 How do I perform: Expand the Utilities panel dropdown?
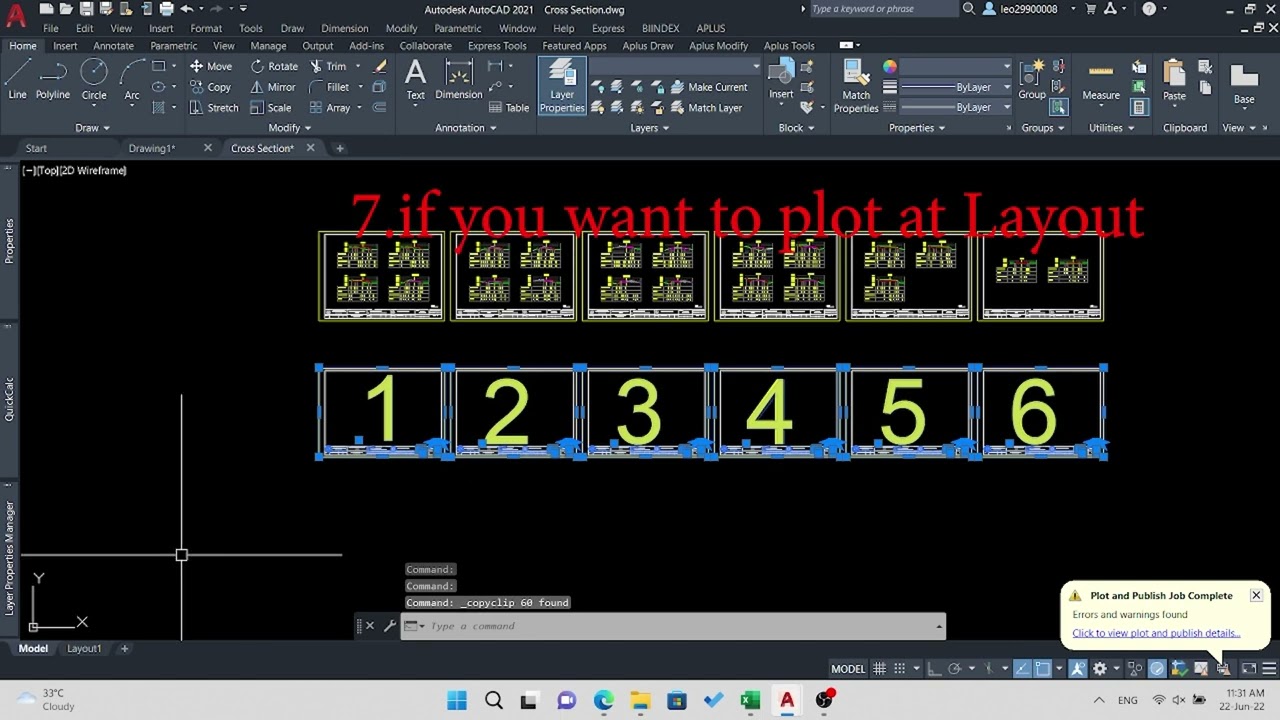tap(1111, 128)
